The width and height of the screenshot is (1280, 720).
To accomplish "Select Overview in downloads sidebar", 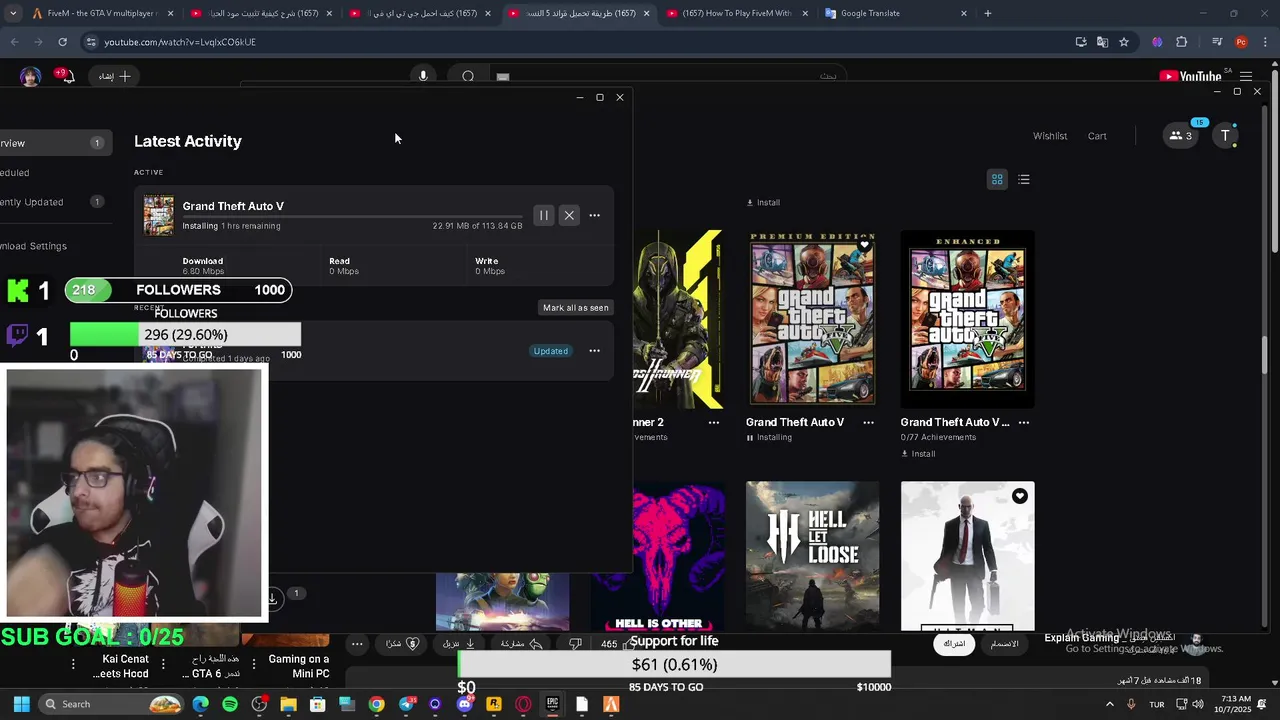I will [x=54, y=143].
